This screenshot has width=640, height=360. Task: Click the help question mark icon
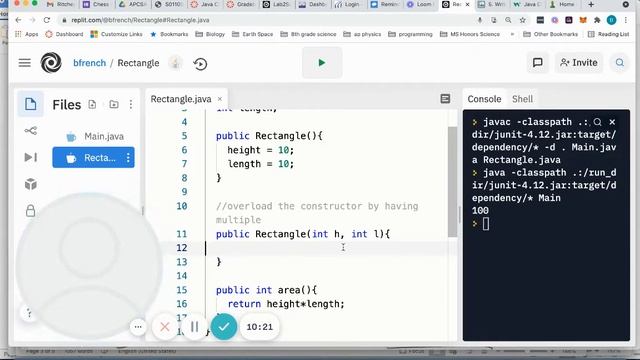(29, 313)
